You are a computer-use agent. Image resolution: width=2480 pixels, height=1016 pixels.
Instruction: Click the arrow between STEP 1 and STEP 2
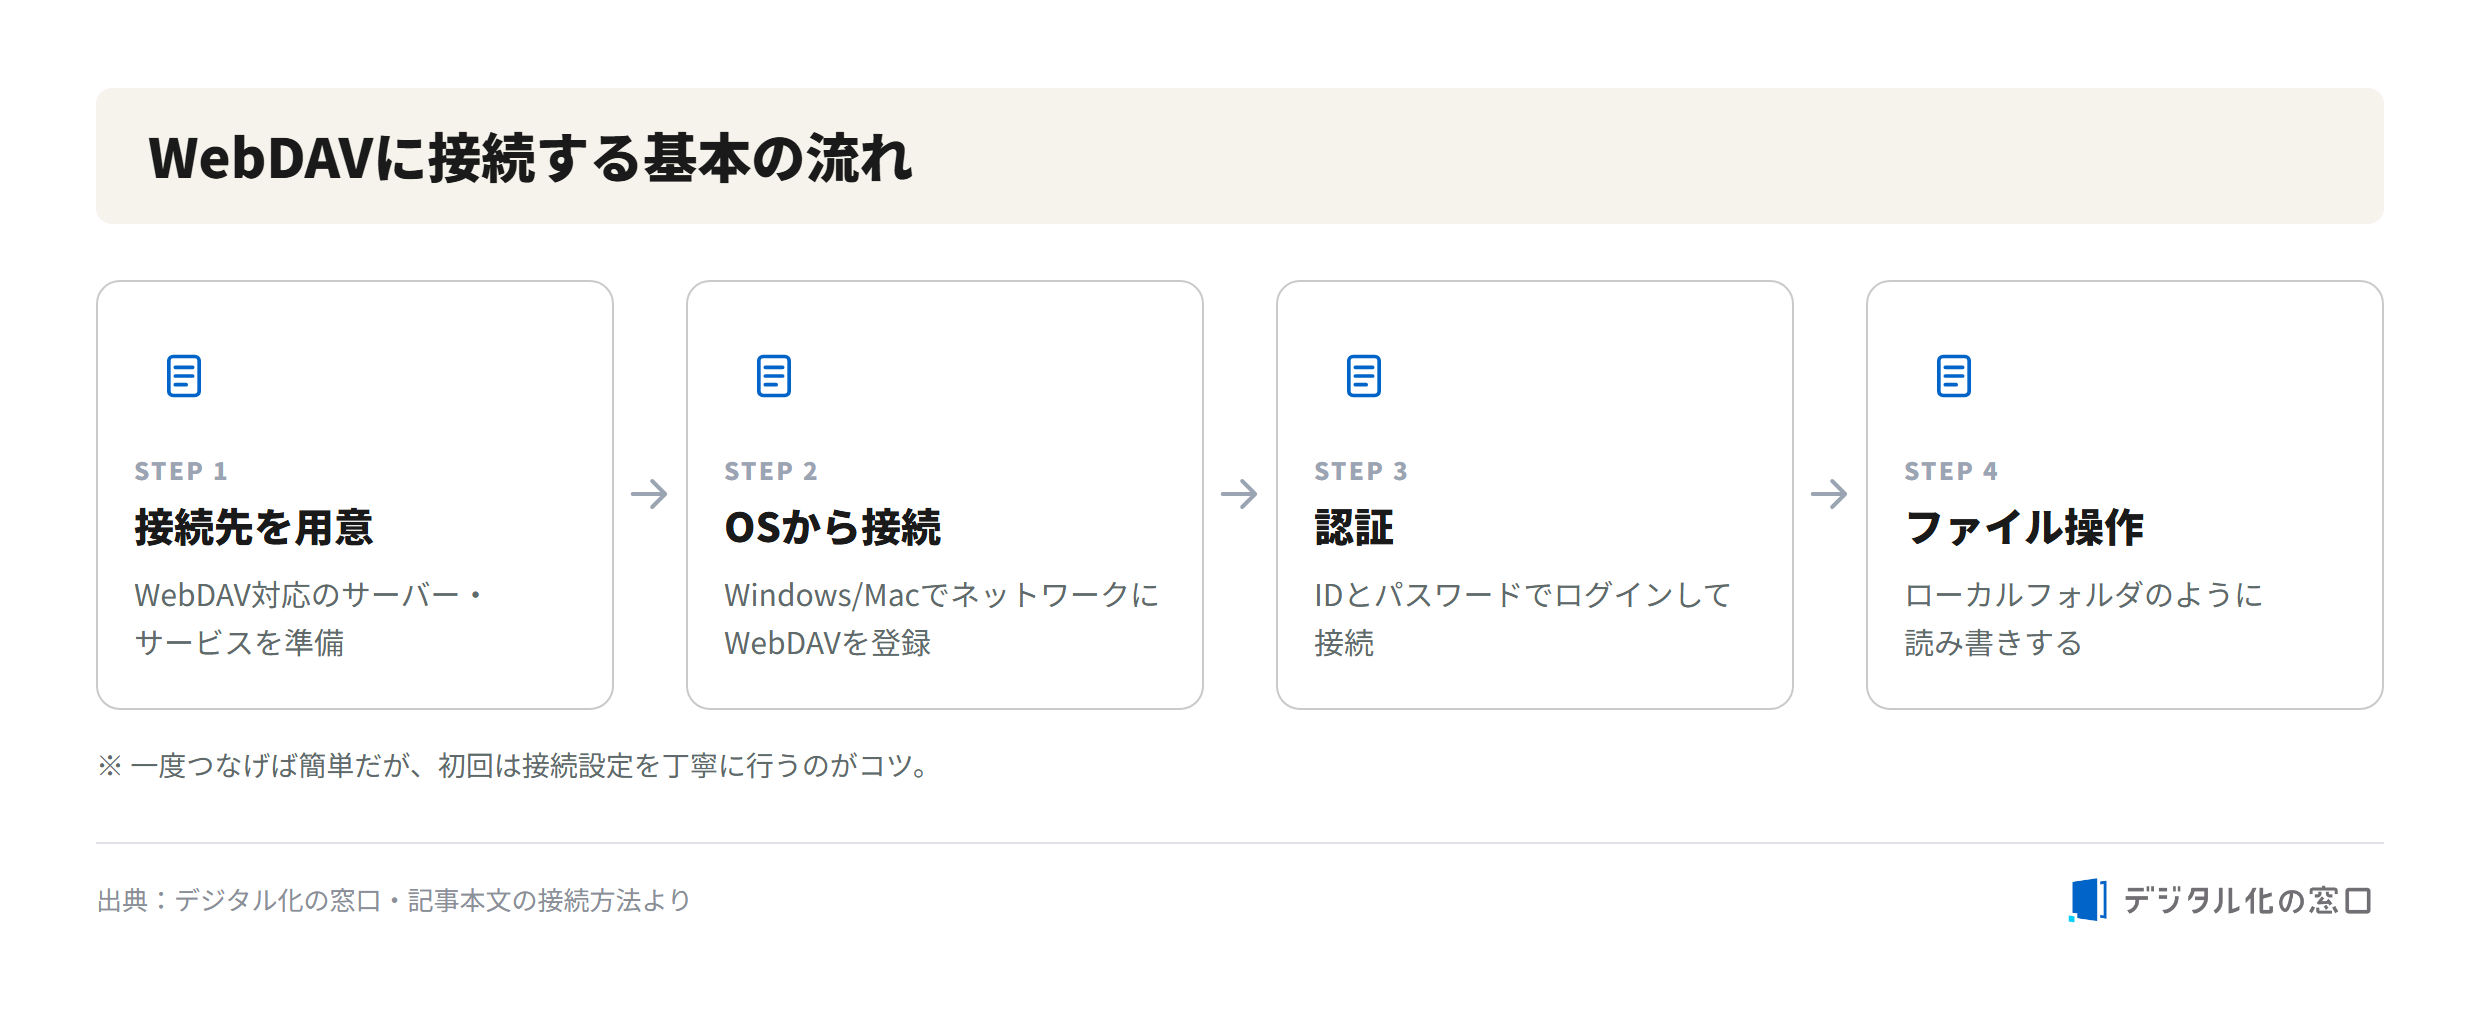point(650,494)
